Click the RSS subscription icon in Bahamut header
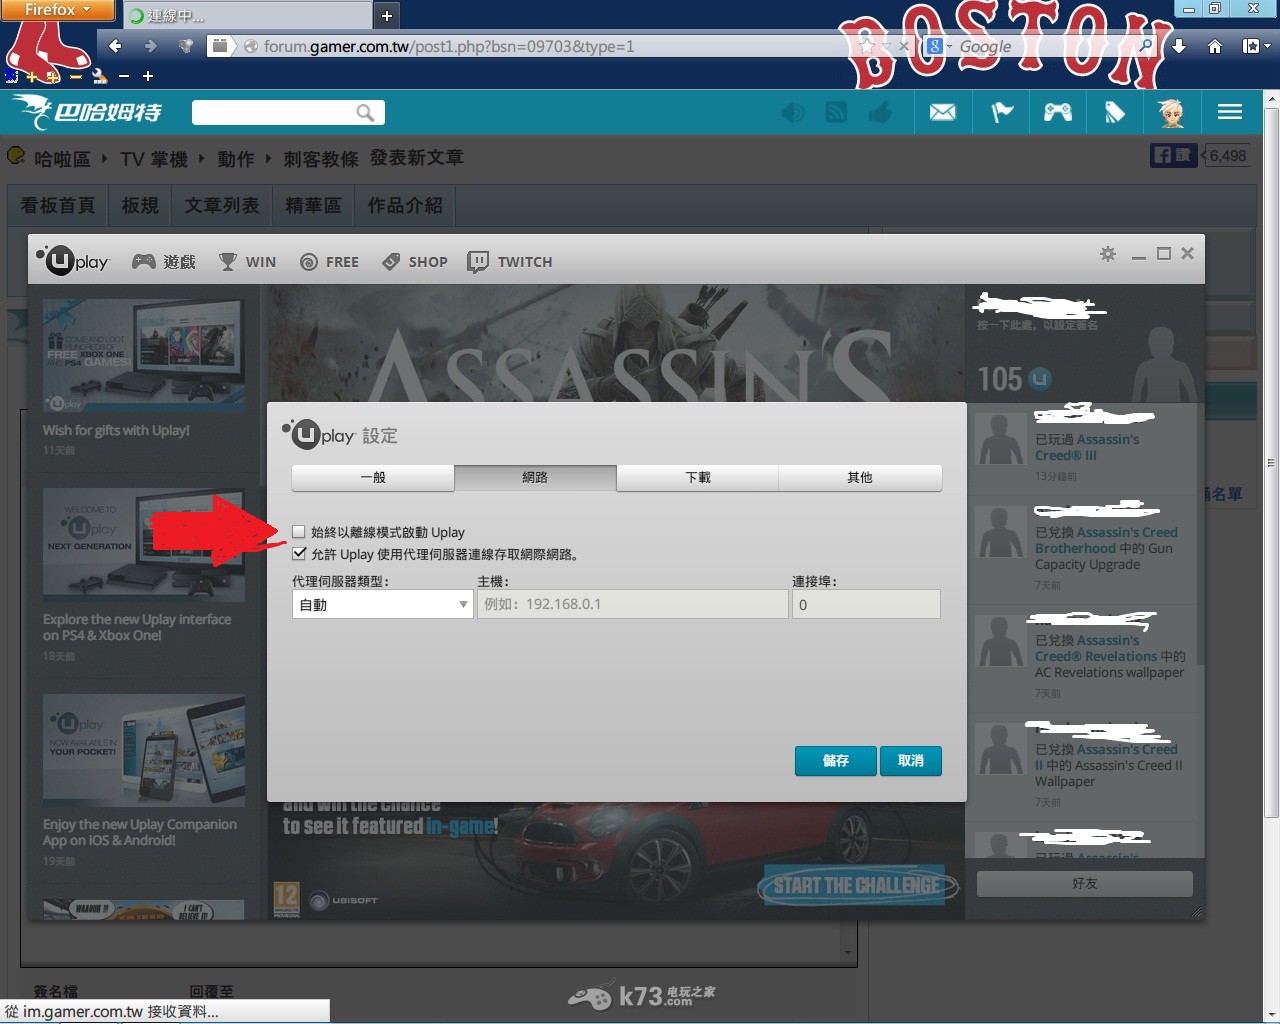Screen dimensions: 1280x1024 [x=836, y=112]
